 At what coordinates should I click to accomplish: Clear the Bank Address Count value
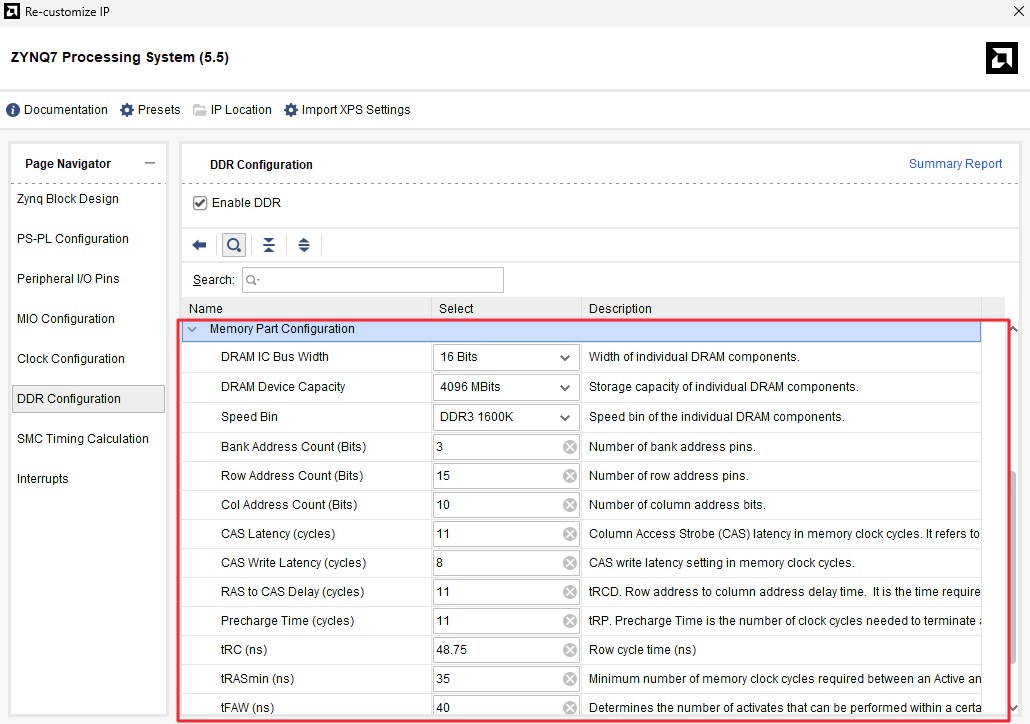(x=570, y=447)
